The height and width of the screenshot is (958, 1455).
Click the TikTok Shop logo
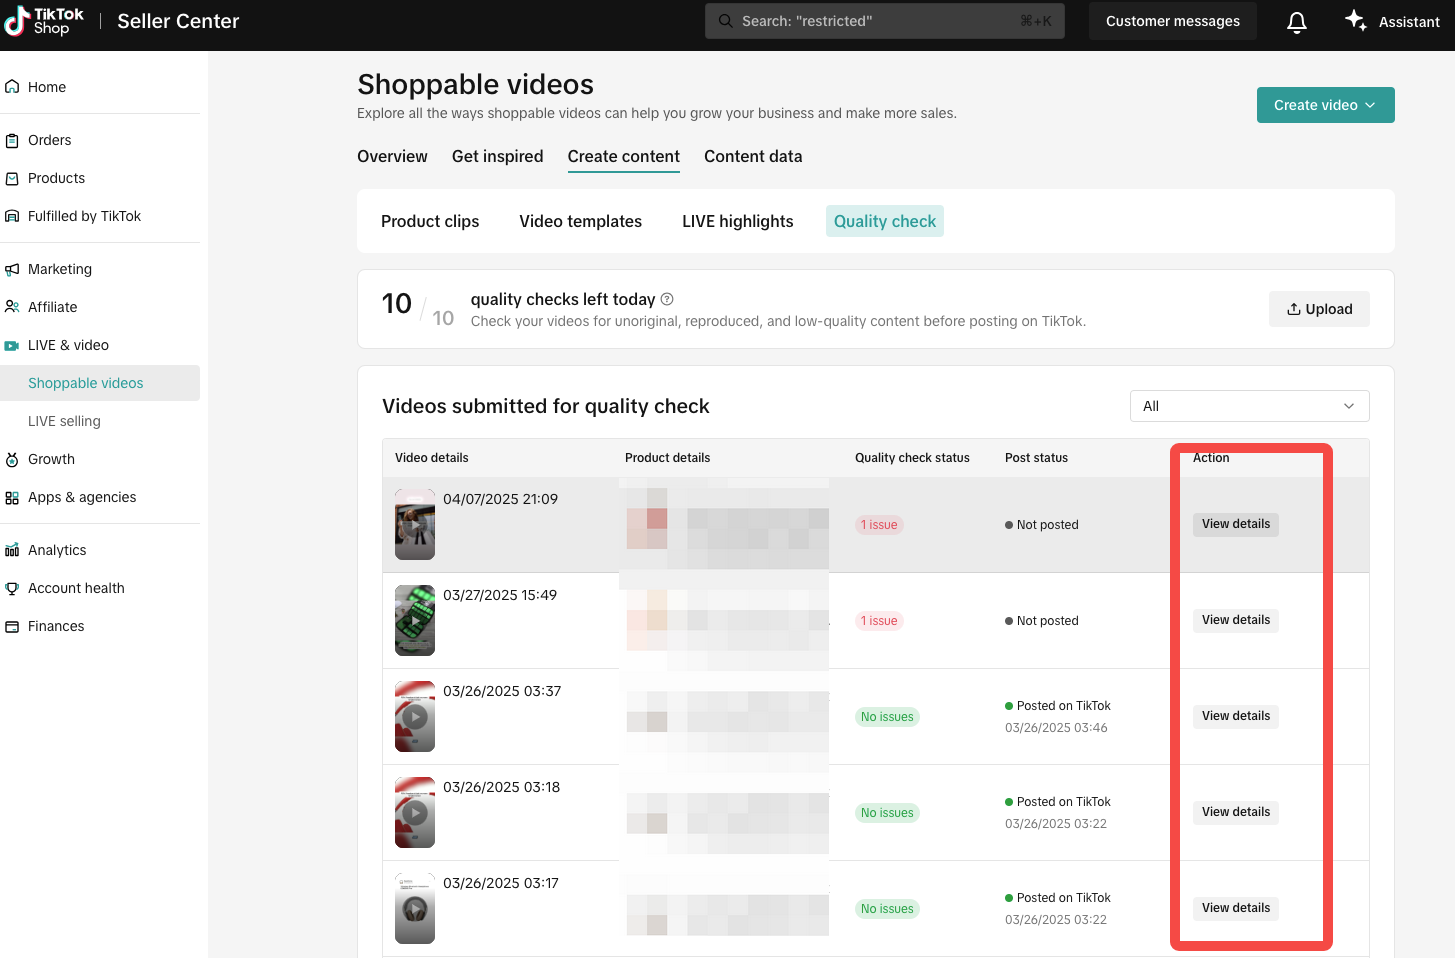tap(45, 21)
